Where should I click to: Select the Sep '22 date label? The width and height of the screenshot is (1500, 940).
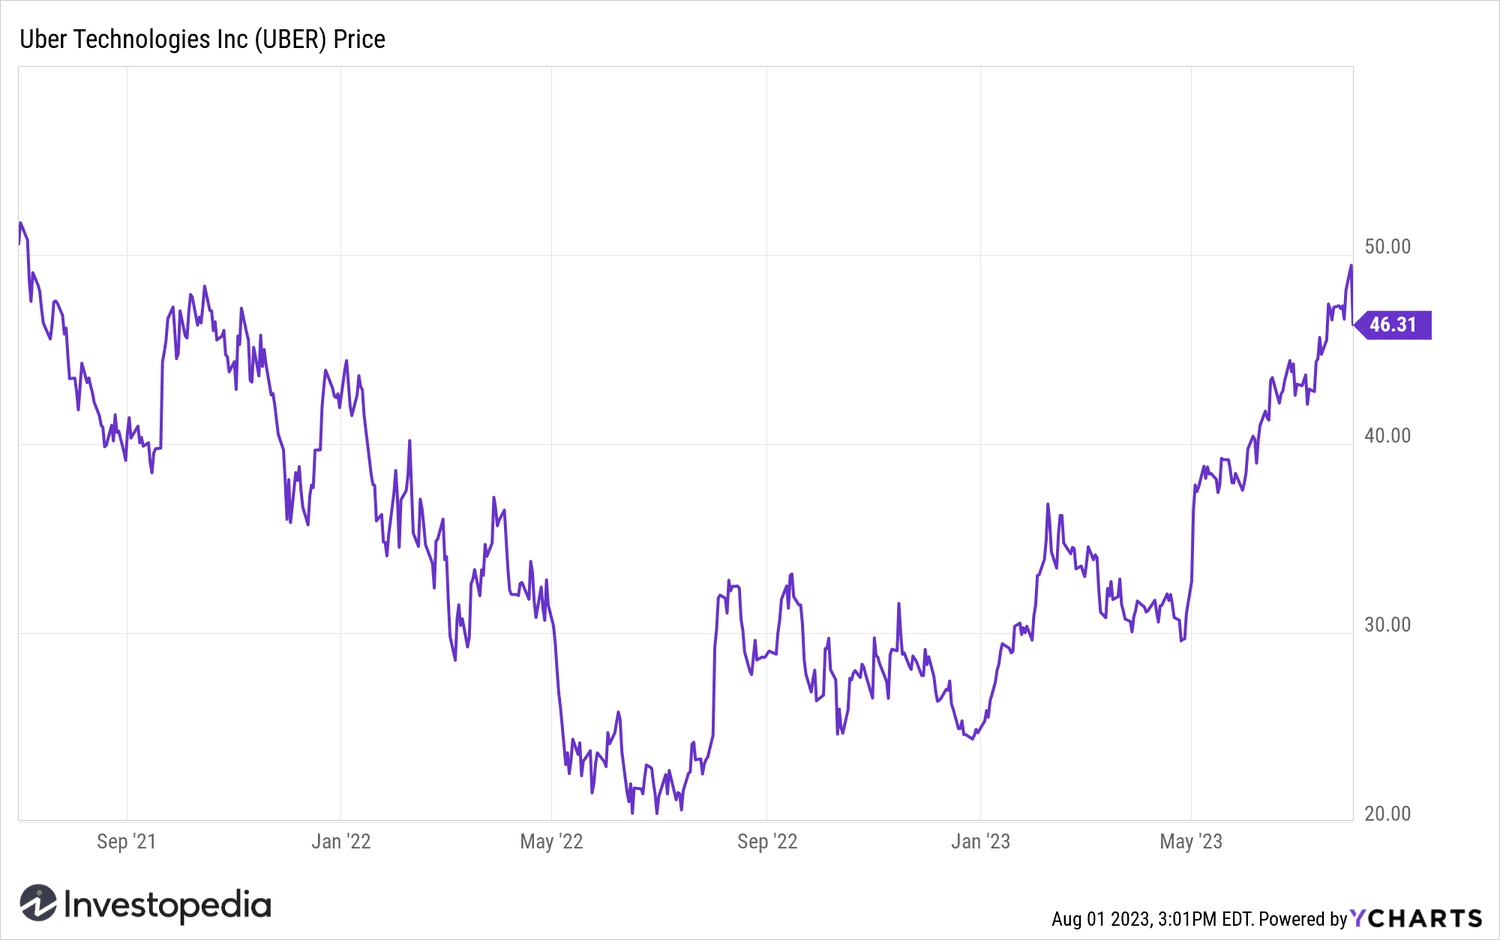click(x=767, y=841)
